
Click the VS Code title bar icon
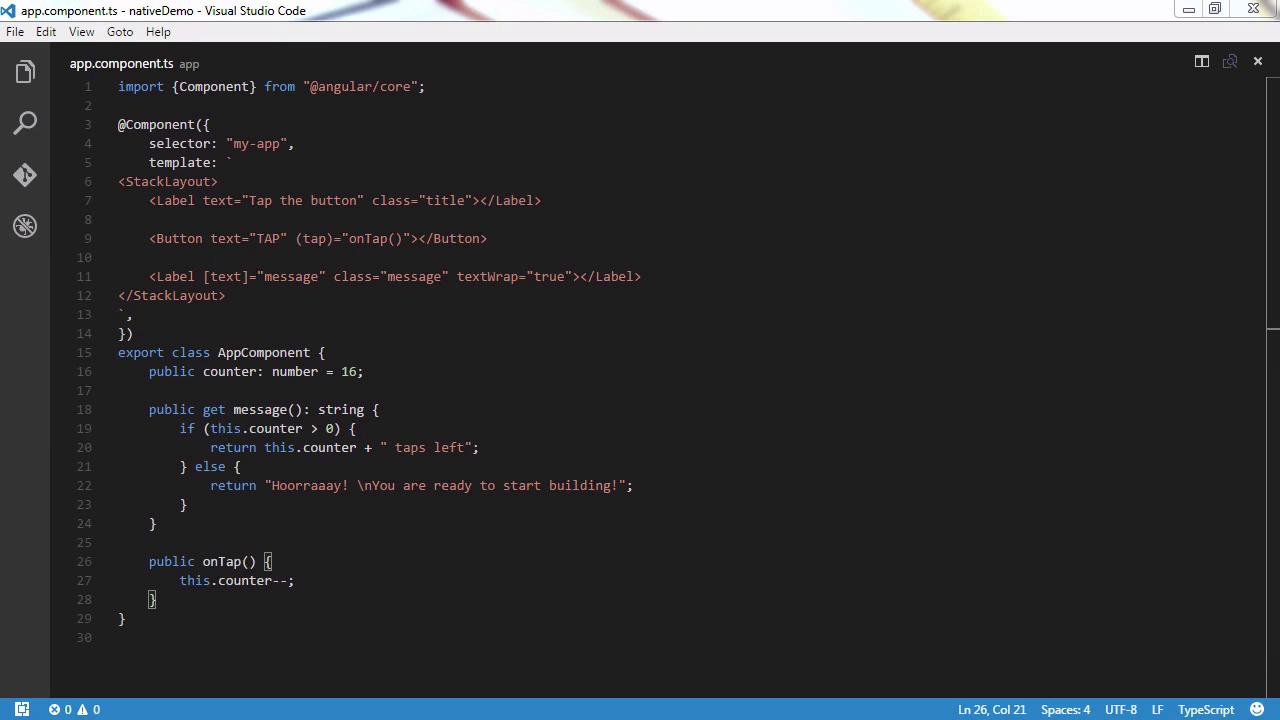coord(8,10)
